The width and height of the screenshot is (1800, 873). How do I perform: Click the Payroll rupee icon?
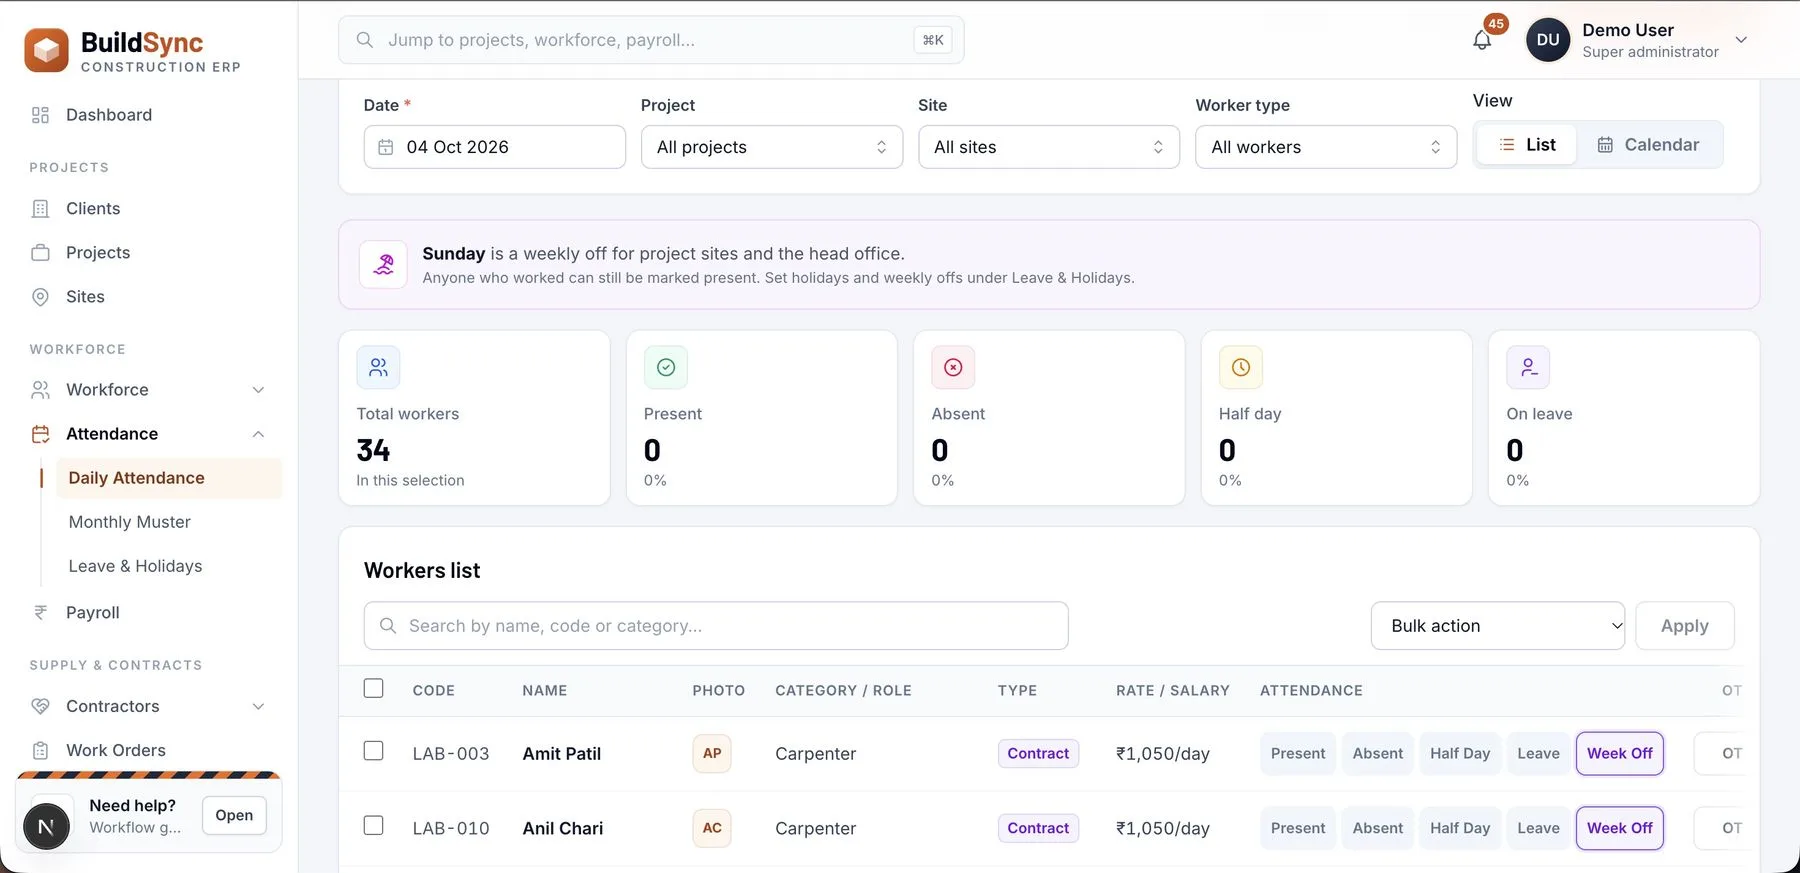(x=40, y=613)
